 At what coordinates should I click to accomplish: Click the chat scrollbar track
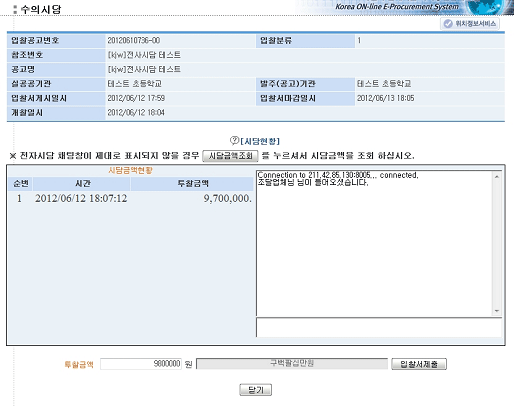coord(497,243)
